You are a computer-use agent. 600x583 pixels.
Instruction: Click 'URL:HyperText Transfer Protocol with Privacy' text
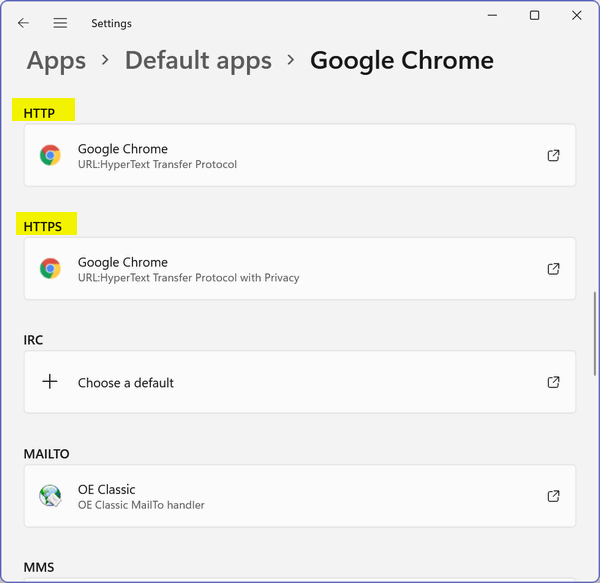click(189, 278)
